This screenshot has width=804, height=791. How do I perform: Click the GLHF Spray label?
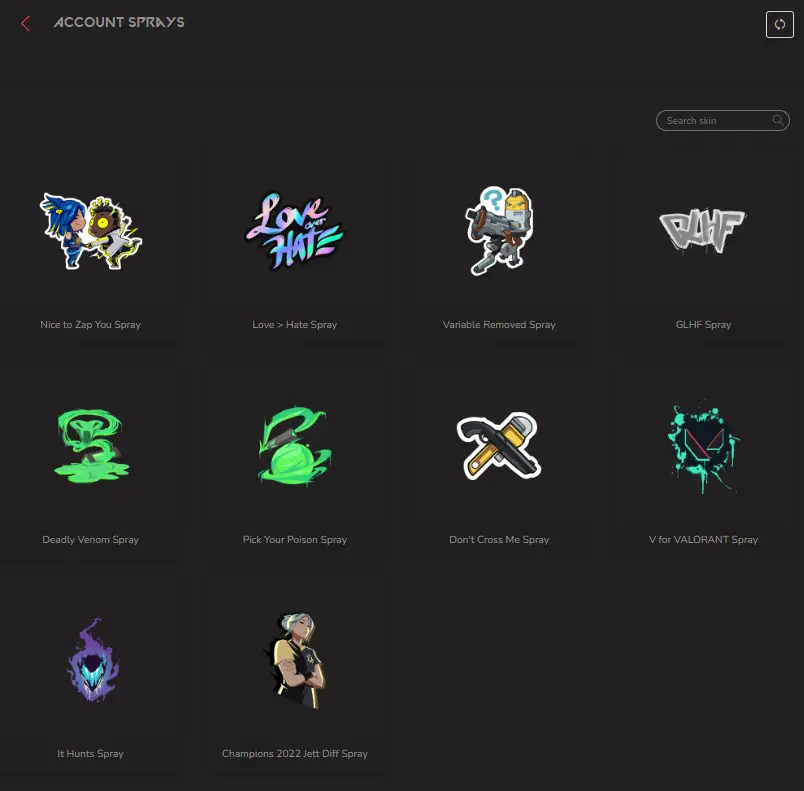click(x=703, y=325)
